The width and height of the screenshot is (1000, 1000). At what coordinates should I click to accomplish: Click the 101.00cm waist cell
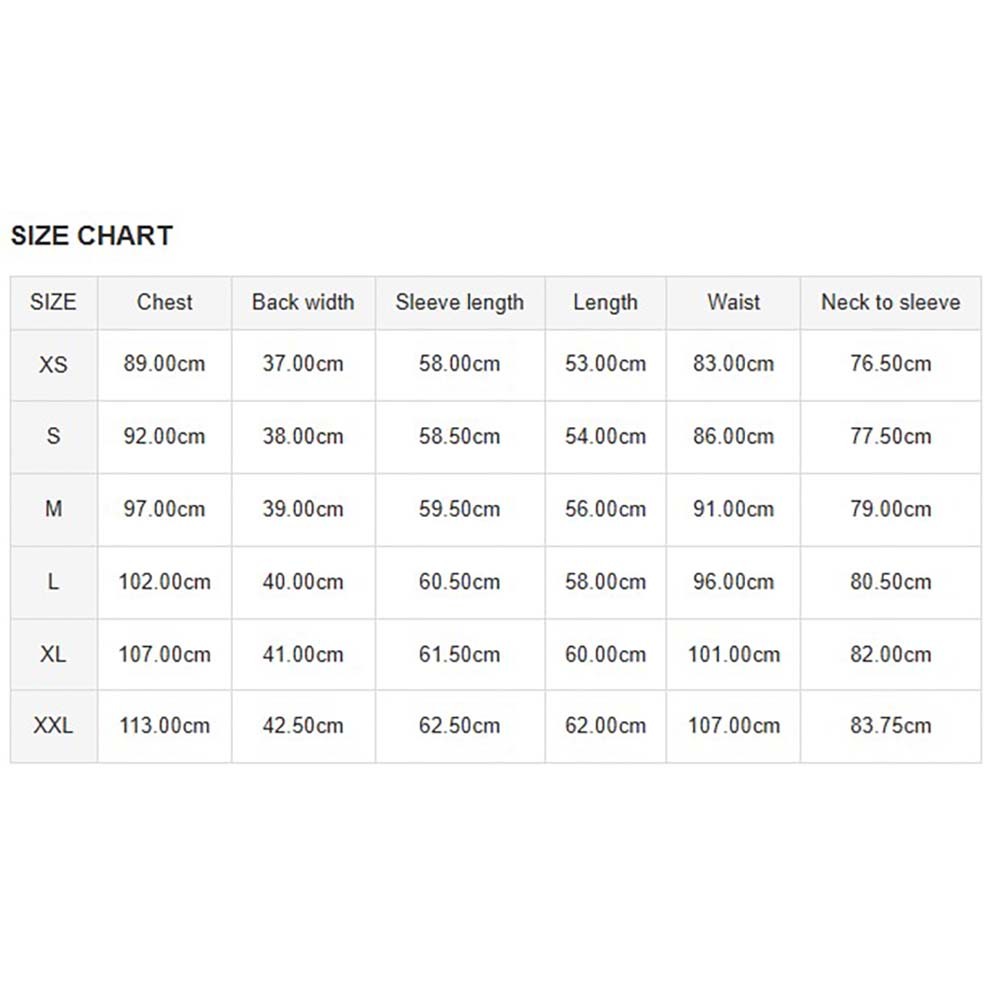pos(733,655)
